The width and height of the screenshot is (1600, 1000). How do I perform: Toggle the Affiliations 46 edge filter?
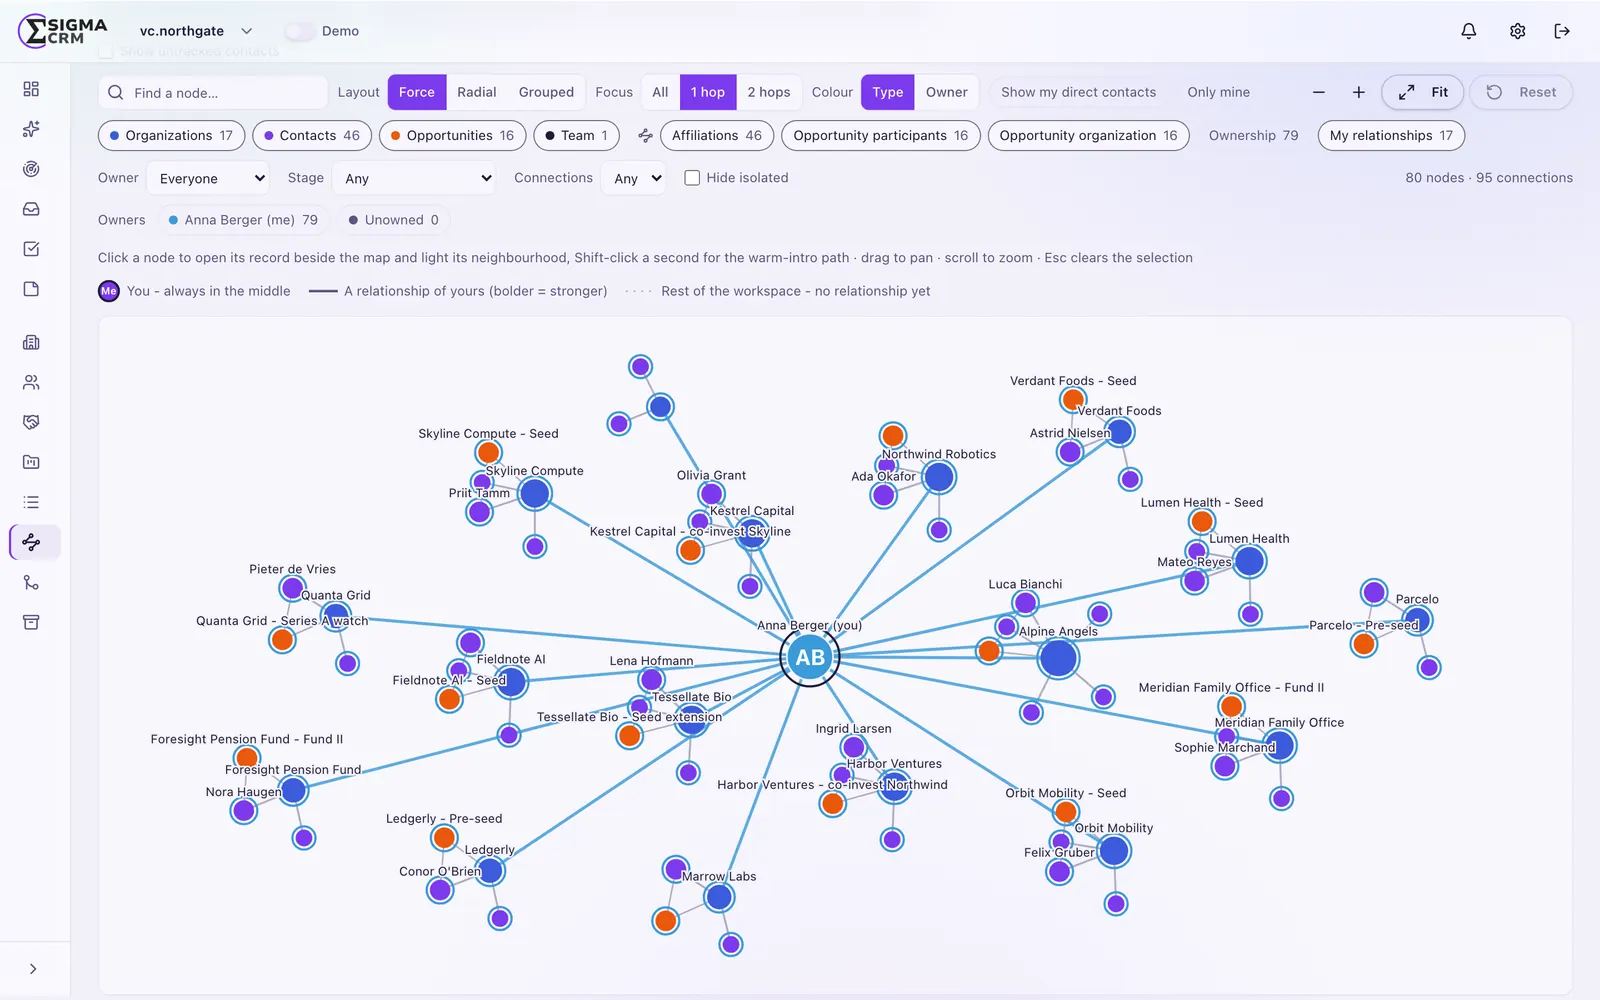pos(716,135)
